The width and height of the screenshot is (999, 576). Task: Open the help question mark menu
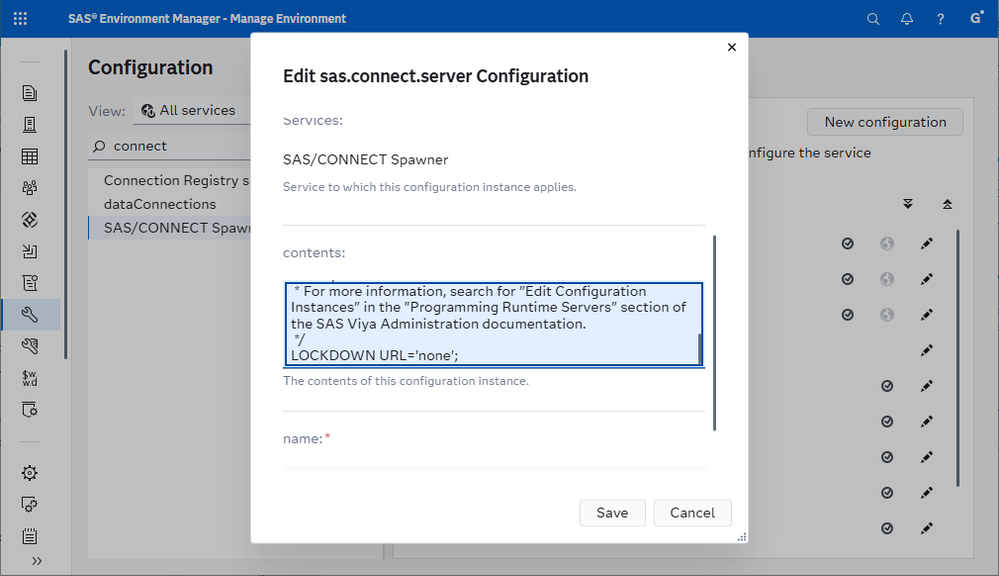tap(940, 19)
